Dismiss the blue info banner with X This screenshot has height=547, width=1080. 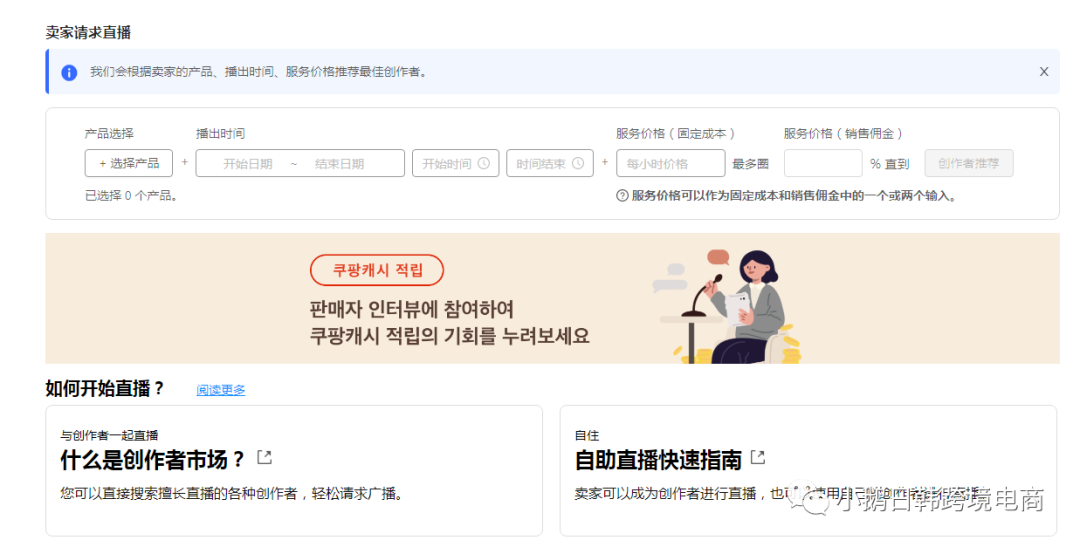coord(1043,72)
